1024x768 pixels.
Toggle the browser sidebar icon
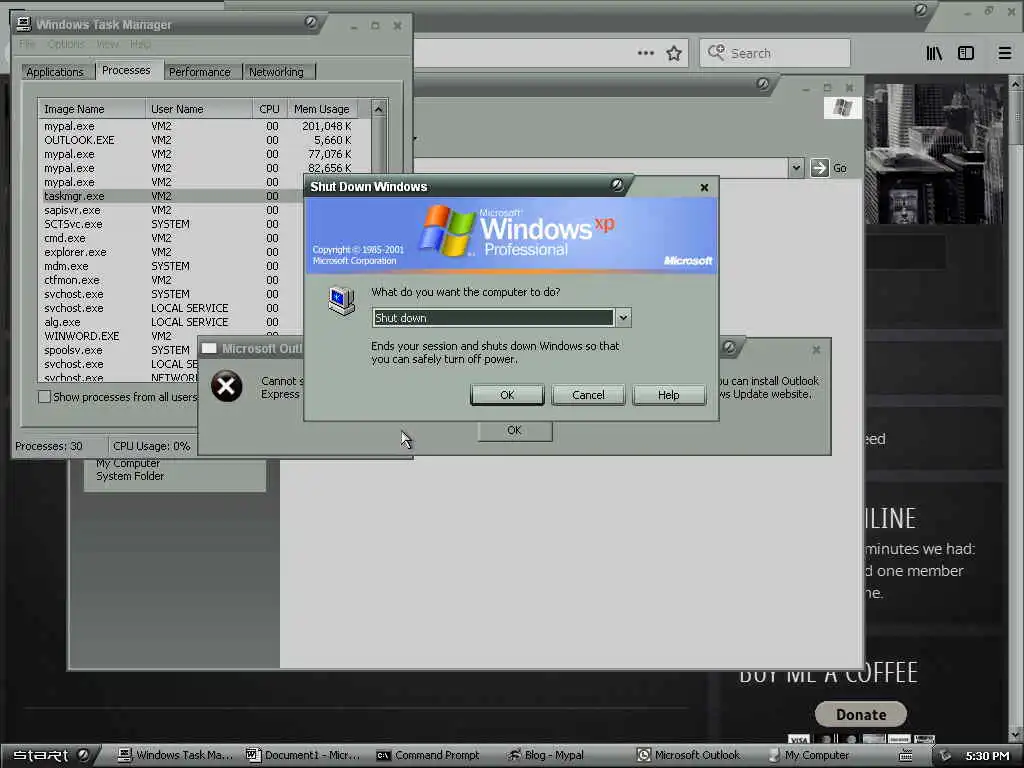click(x=966, y=53)
